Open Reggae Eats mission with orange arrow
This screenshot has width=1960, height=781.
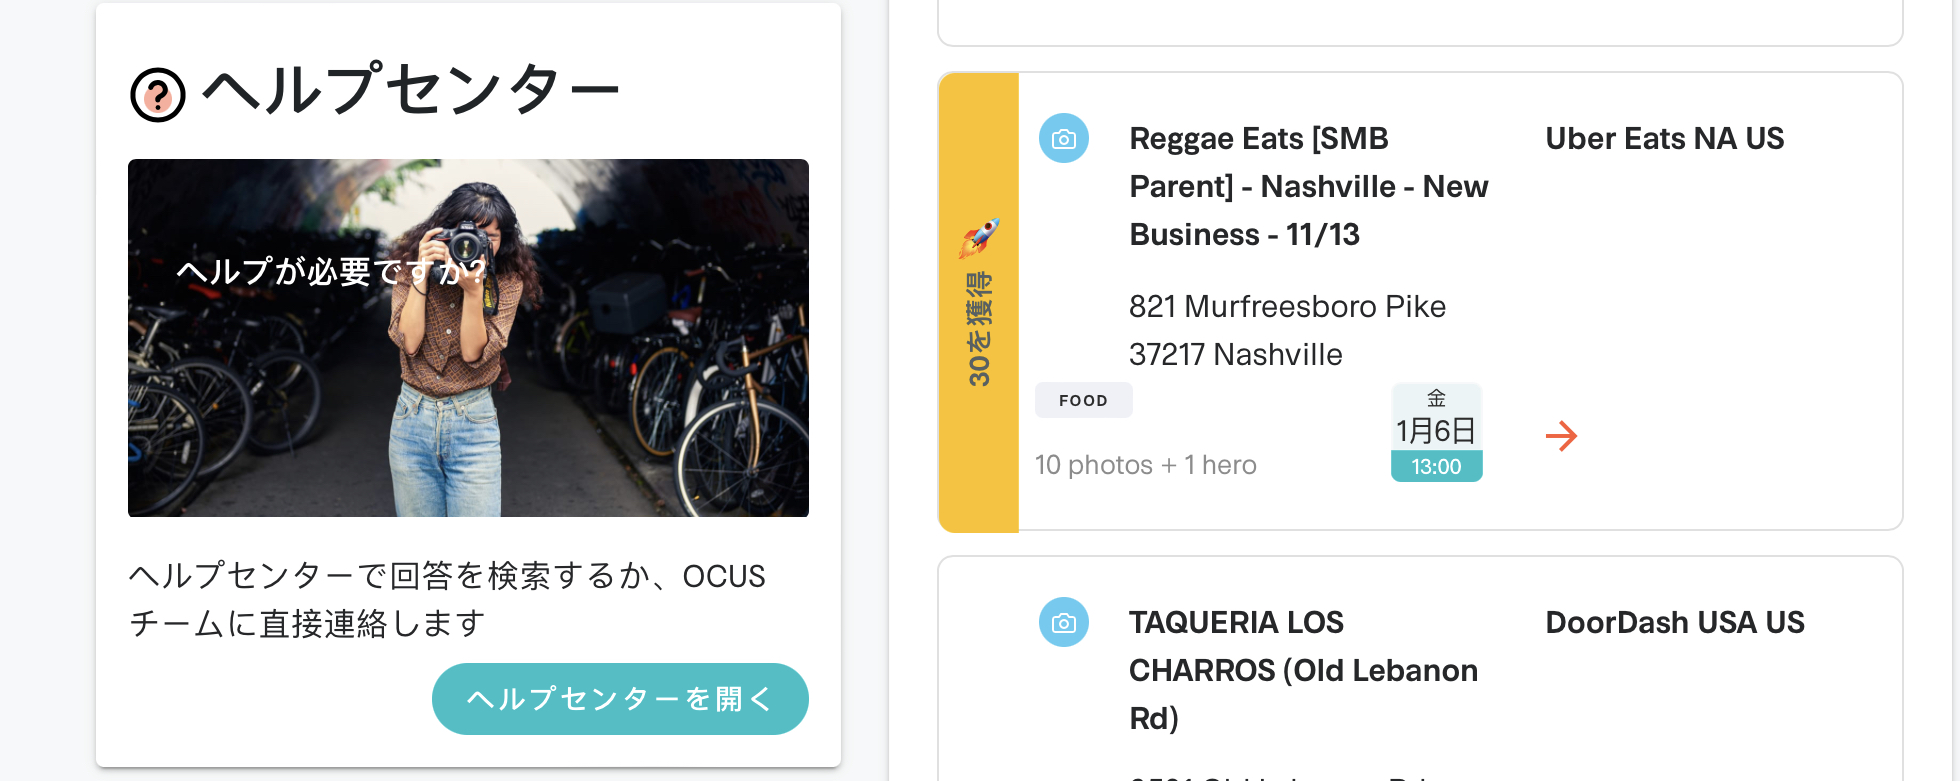(1561, 436)
